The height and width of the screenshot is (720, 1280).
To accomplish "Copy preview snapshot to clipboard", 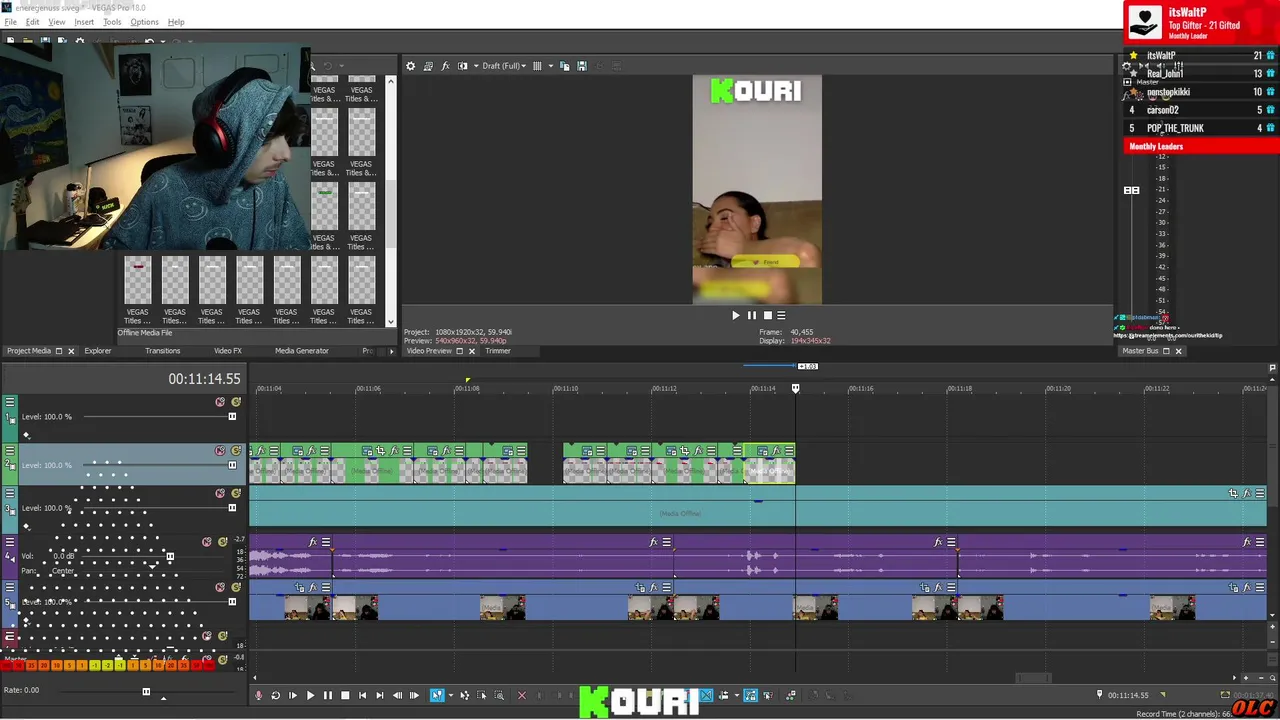I will [564, 66].
